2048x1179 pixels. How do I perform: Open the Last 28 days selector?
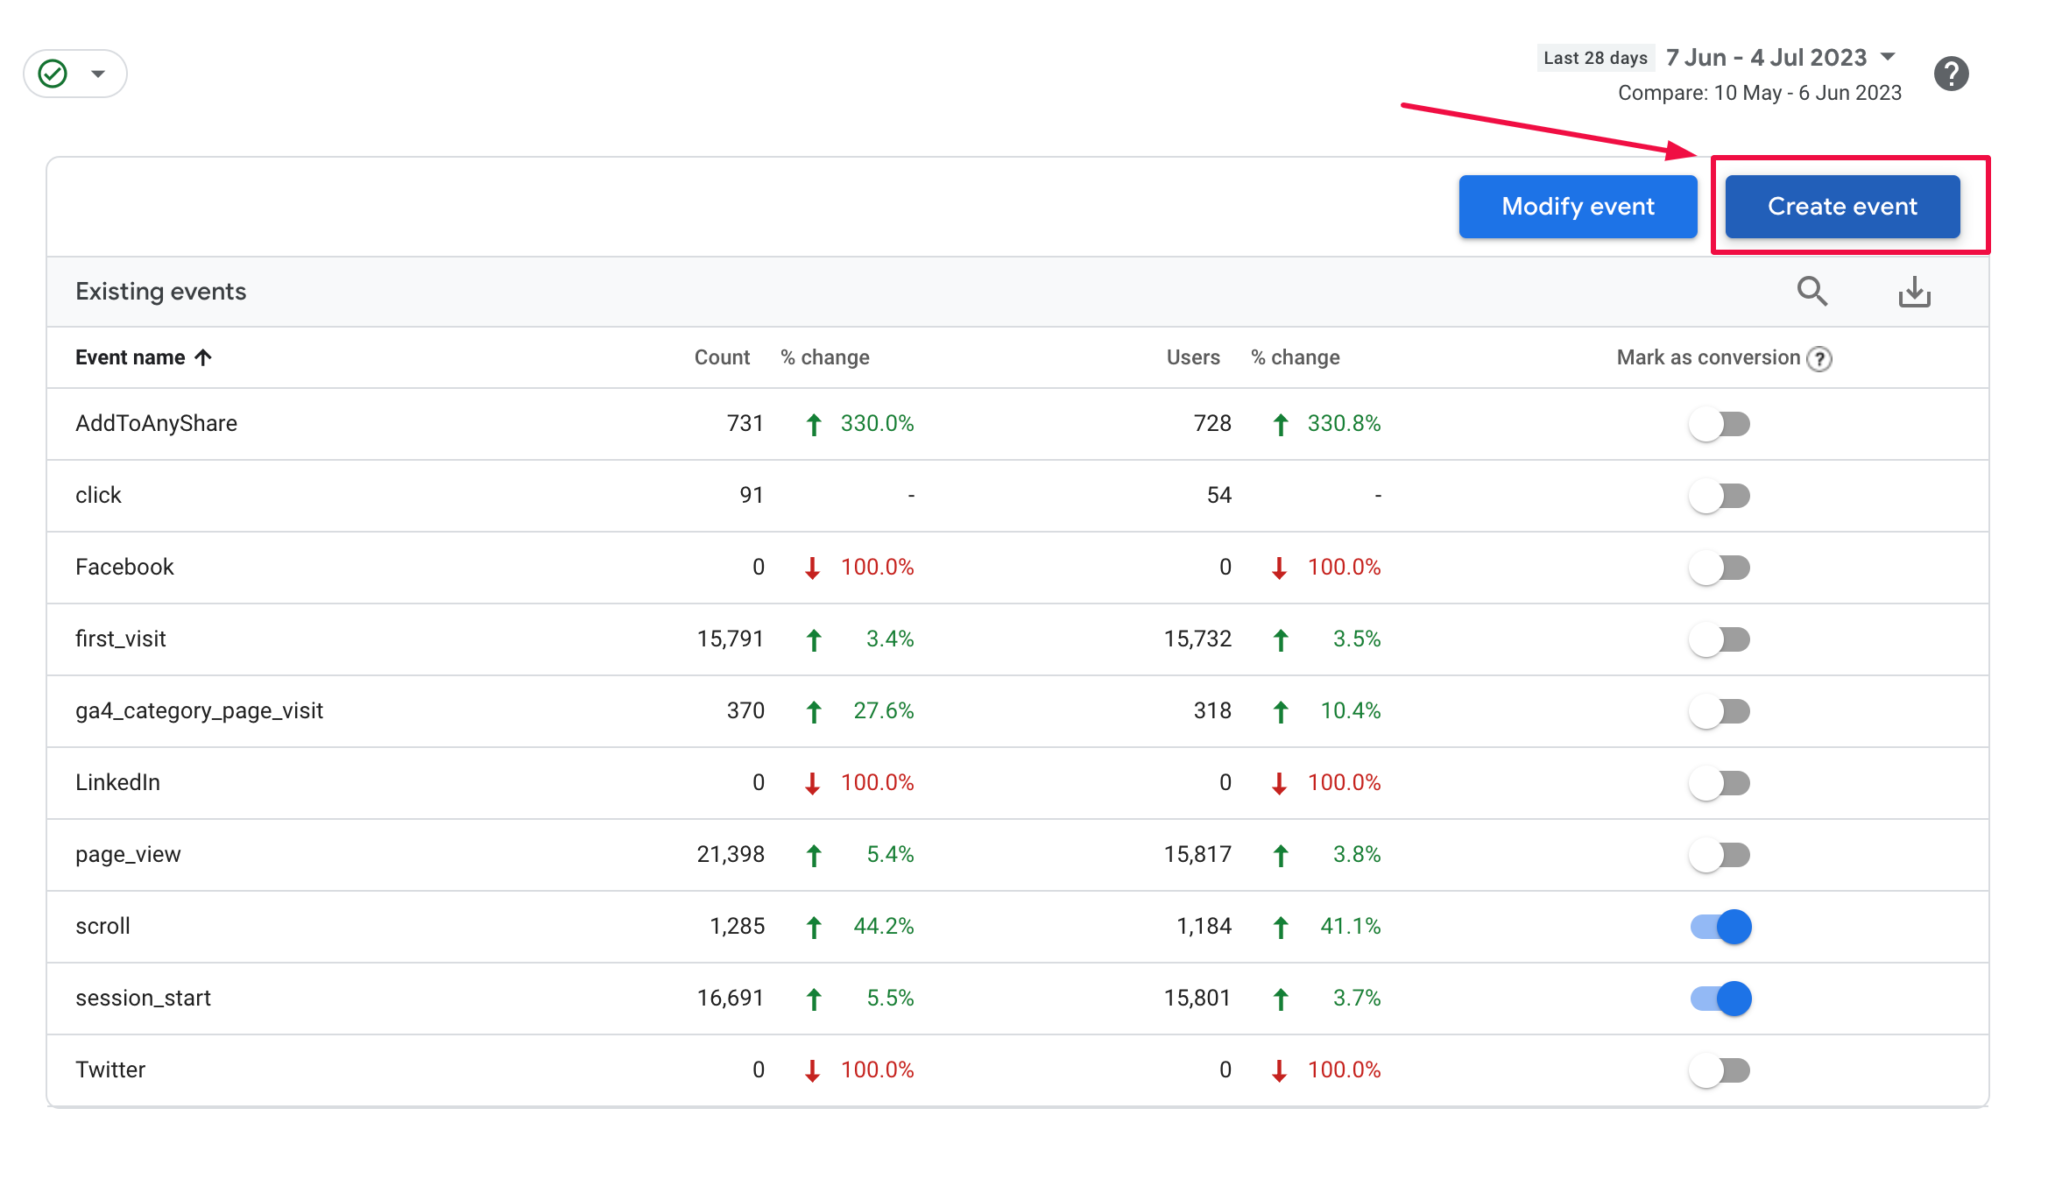[x=1594, y=57]
